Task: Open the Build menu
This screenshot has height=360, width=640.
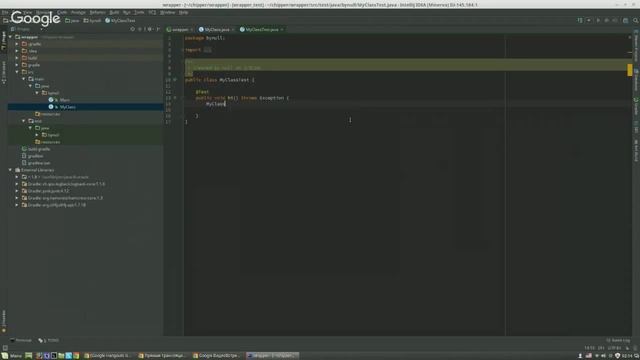Action: [x=114, y=12]
